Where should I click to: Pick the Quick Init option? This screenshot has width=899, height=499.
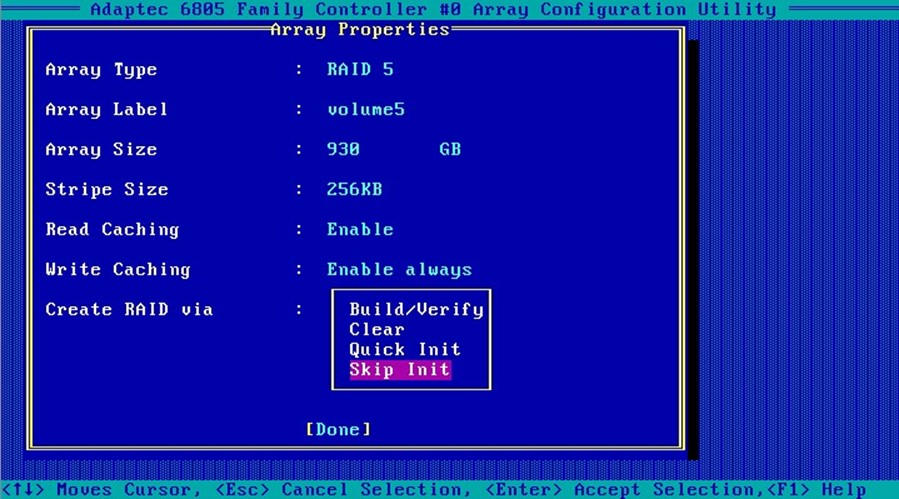tap(405, 350)
